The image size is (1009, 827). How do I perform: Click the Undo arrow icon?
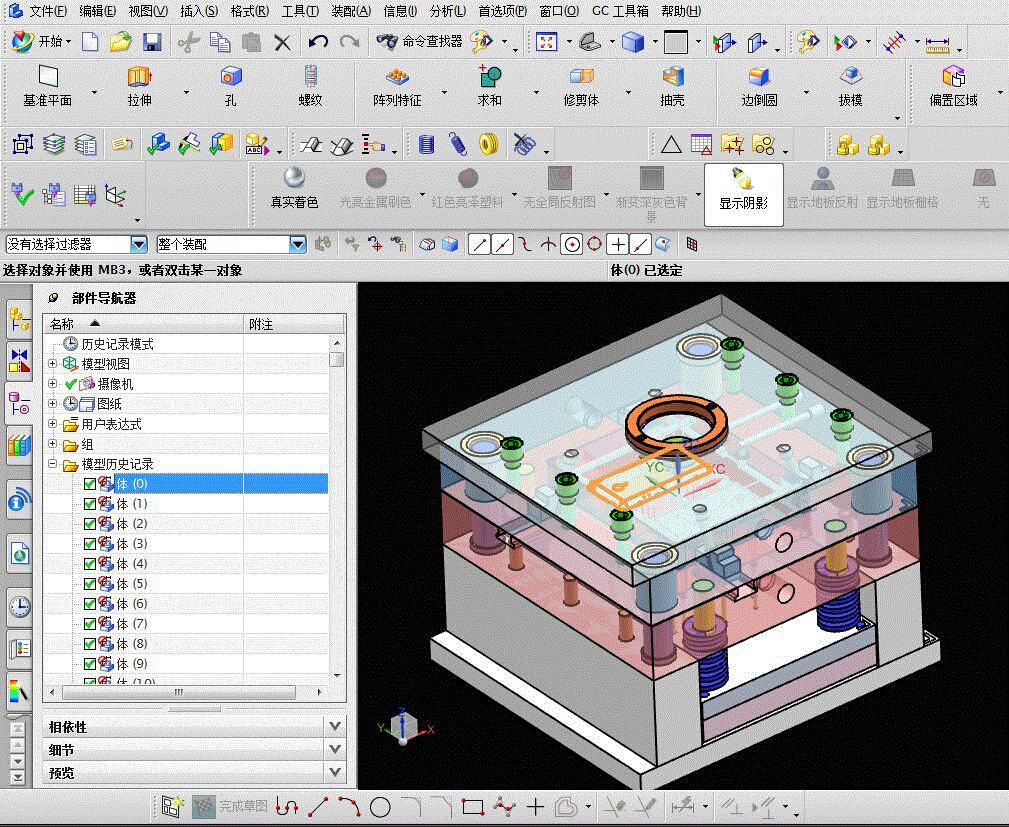click(318, 42)
